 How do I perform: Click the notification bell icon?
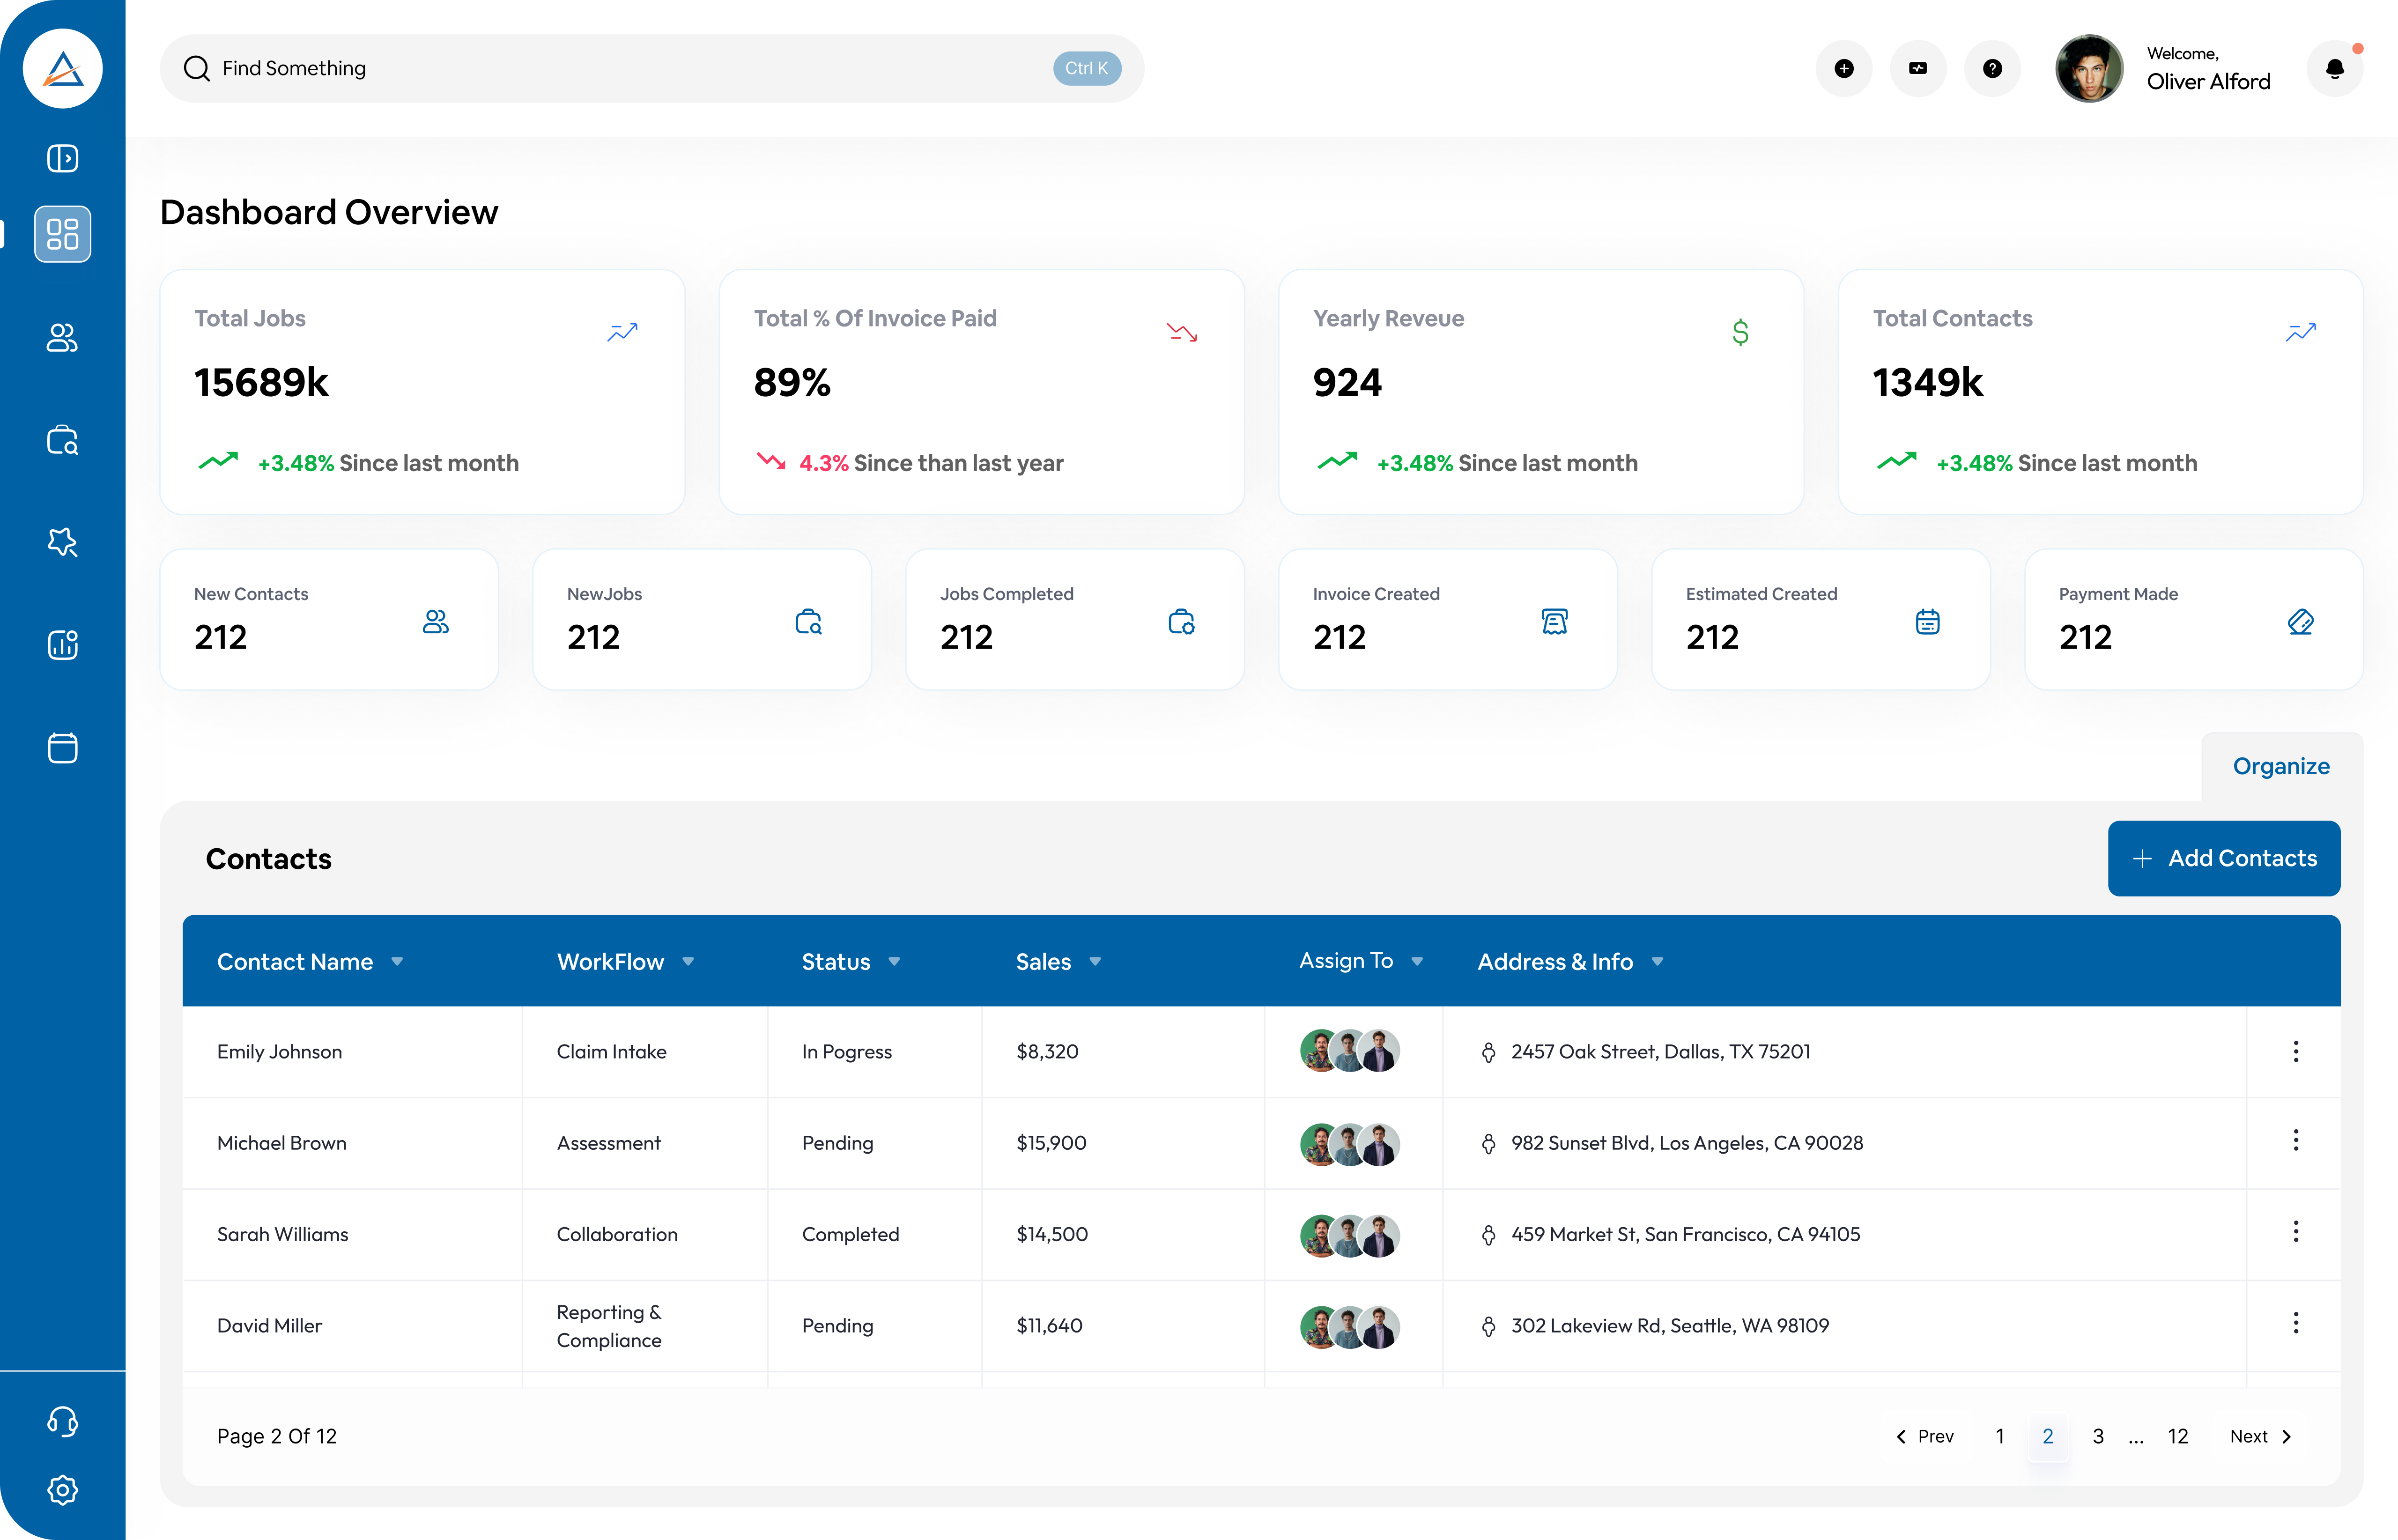point(2334,68)
